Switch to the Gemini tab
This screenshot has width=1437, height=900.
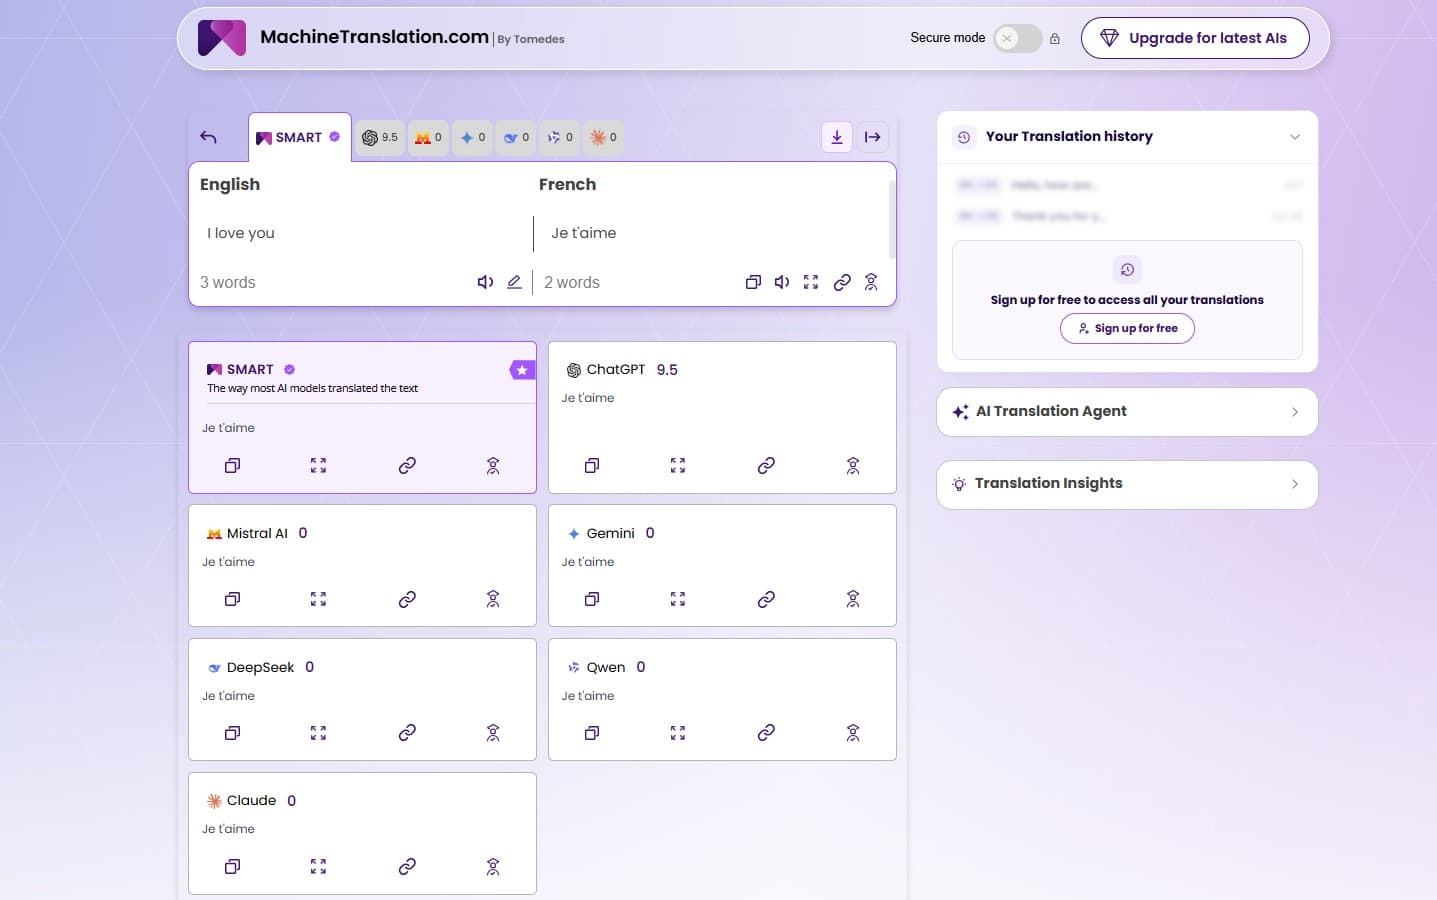[x=473, y=137]
